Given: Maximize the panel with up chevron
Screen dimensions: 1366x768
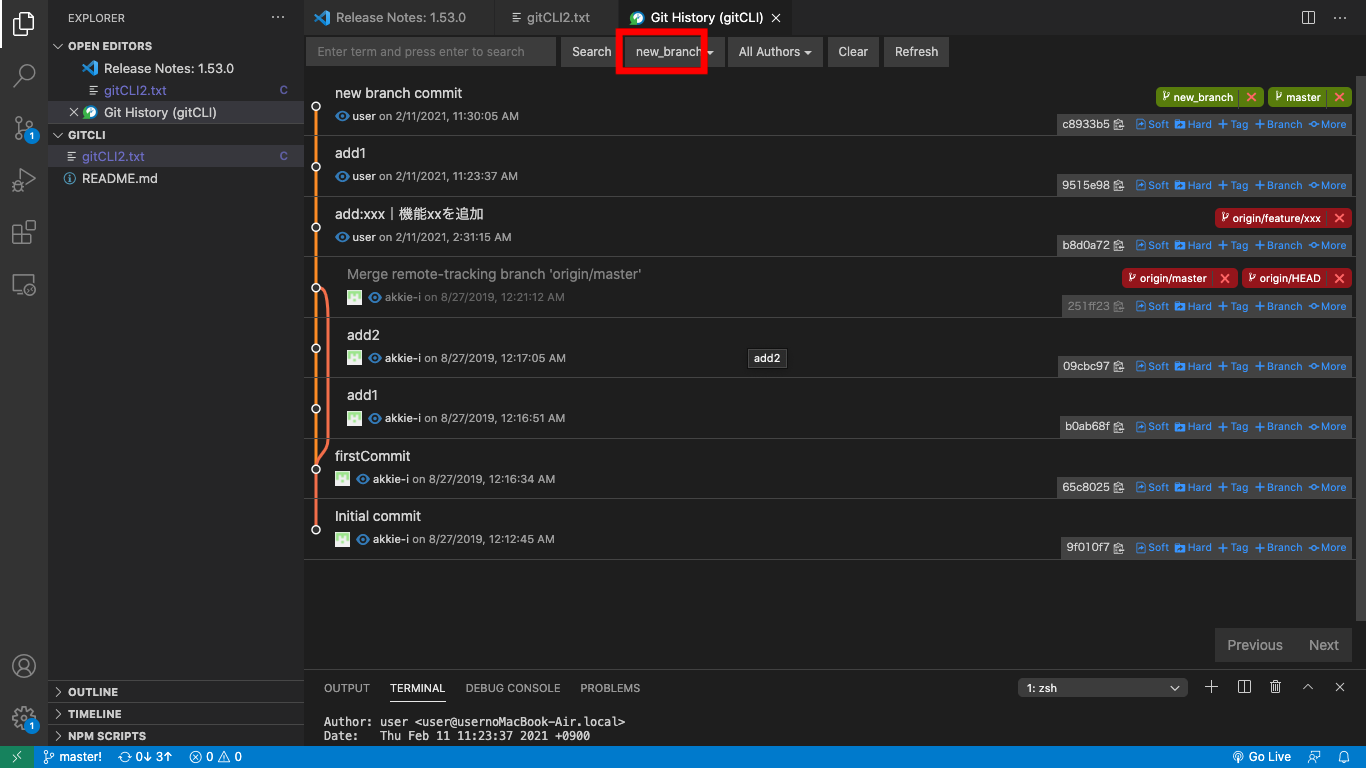Looking at the screenshot, I should click(1308, 687).
